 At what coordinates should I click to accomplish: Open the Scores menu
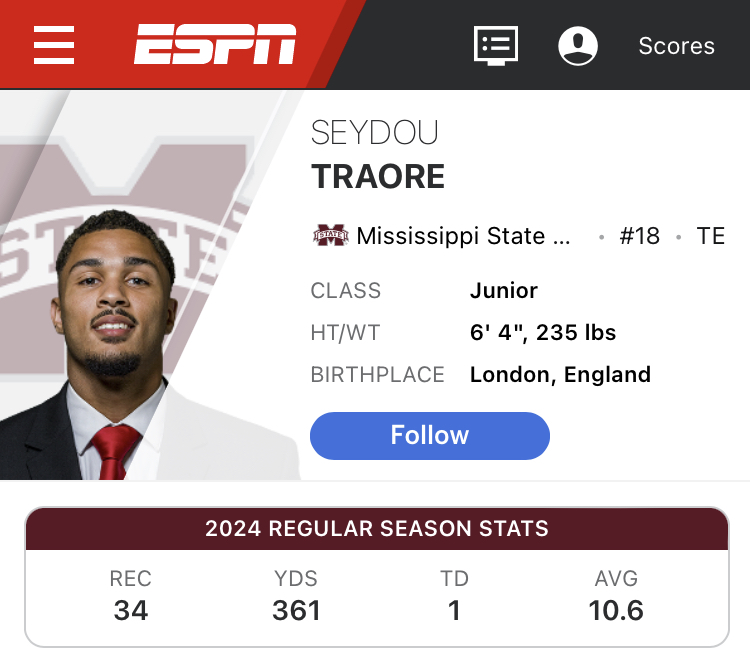point(676,46)
